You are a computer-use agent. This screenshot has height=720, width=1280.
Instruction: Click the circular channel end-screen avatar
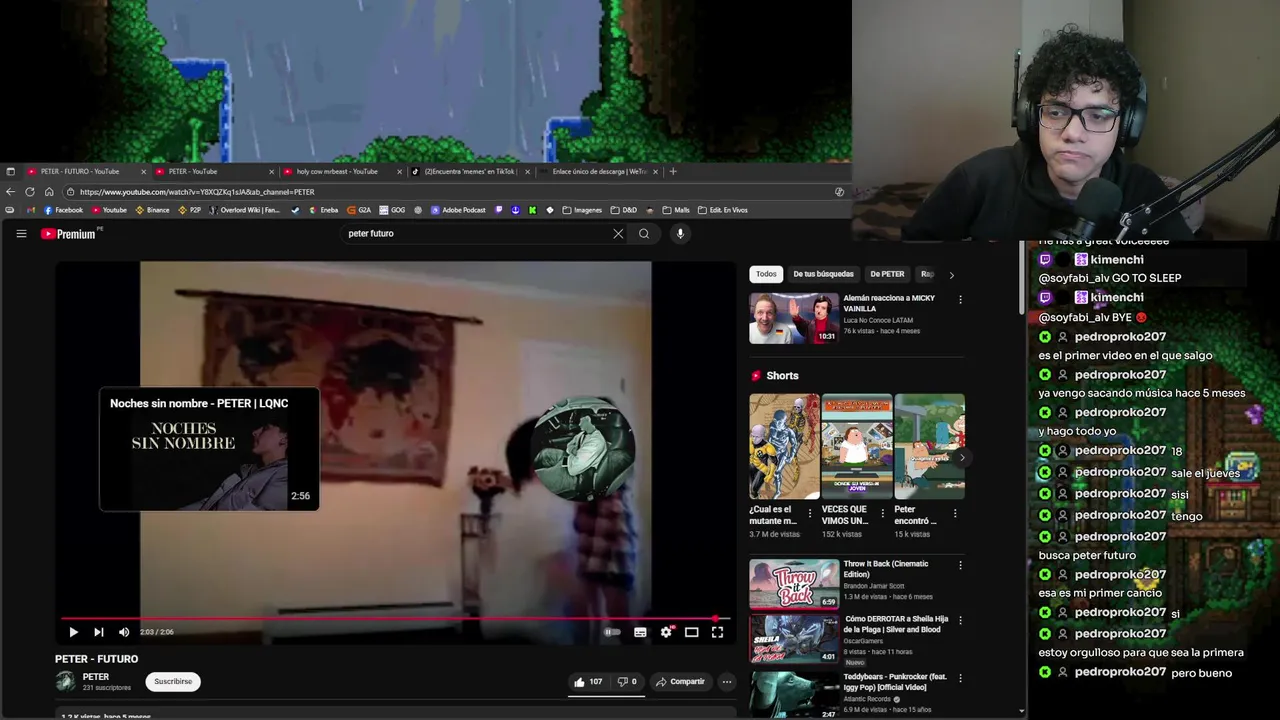coord(584,449)
